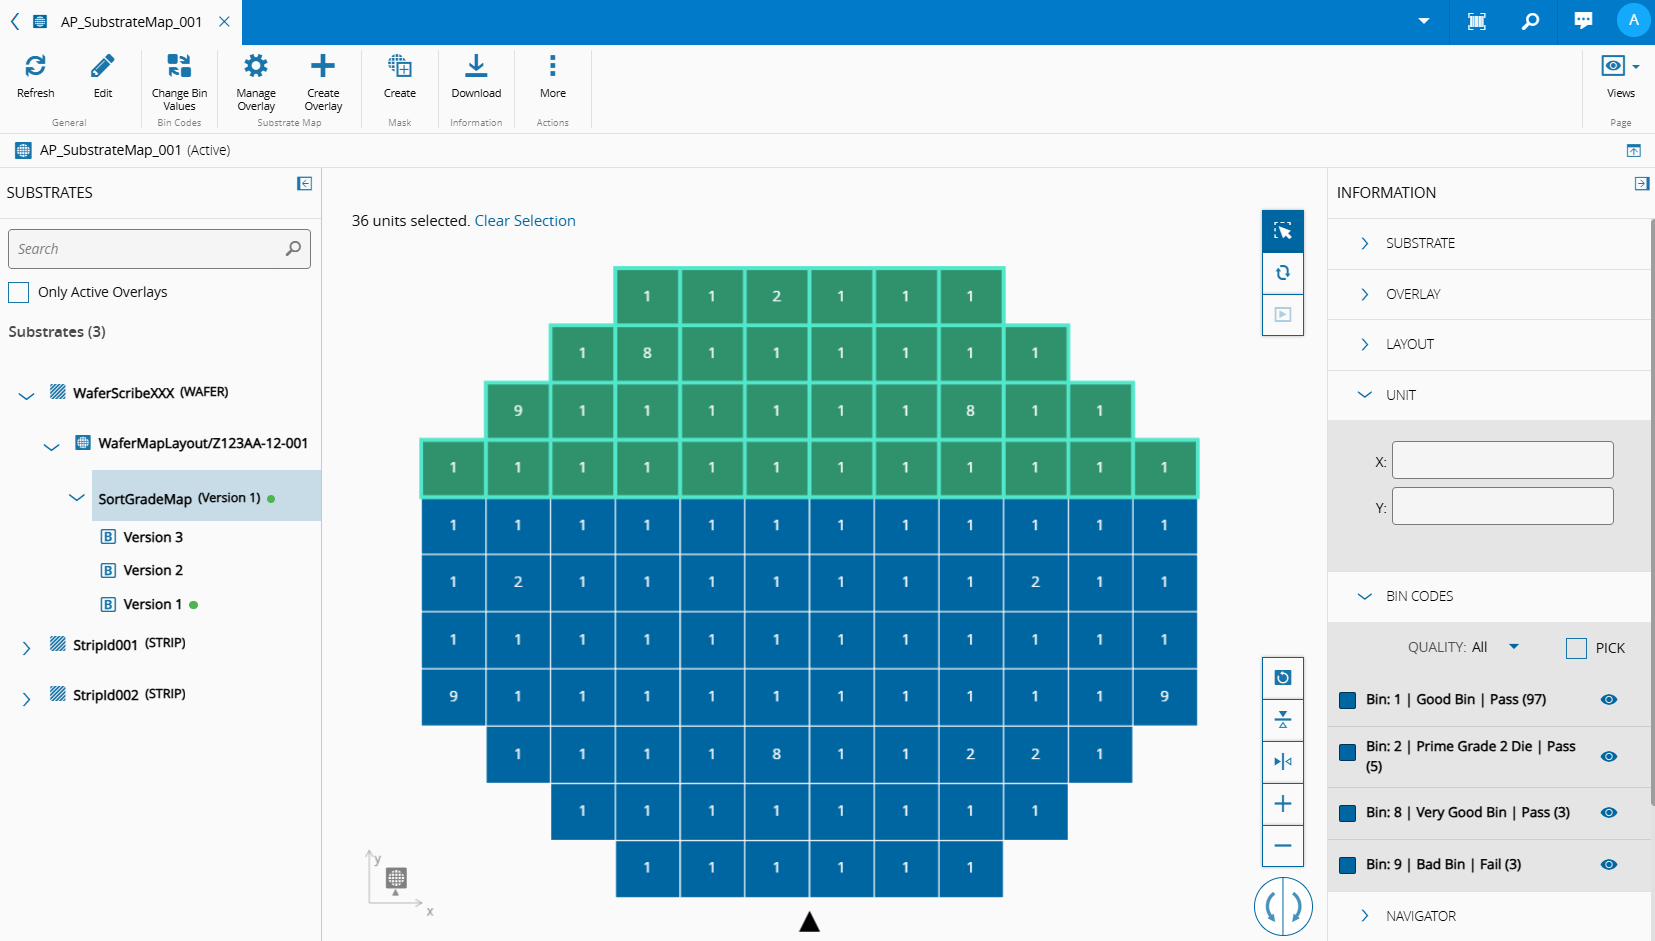
Task: Toggle visibility of Bin 1 Good Bin
Action: (1609, 700)
